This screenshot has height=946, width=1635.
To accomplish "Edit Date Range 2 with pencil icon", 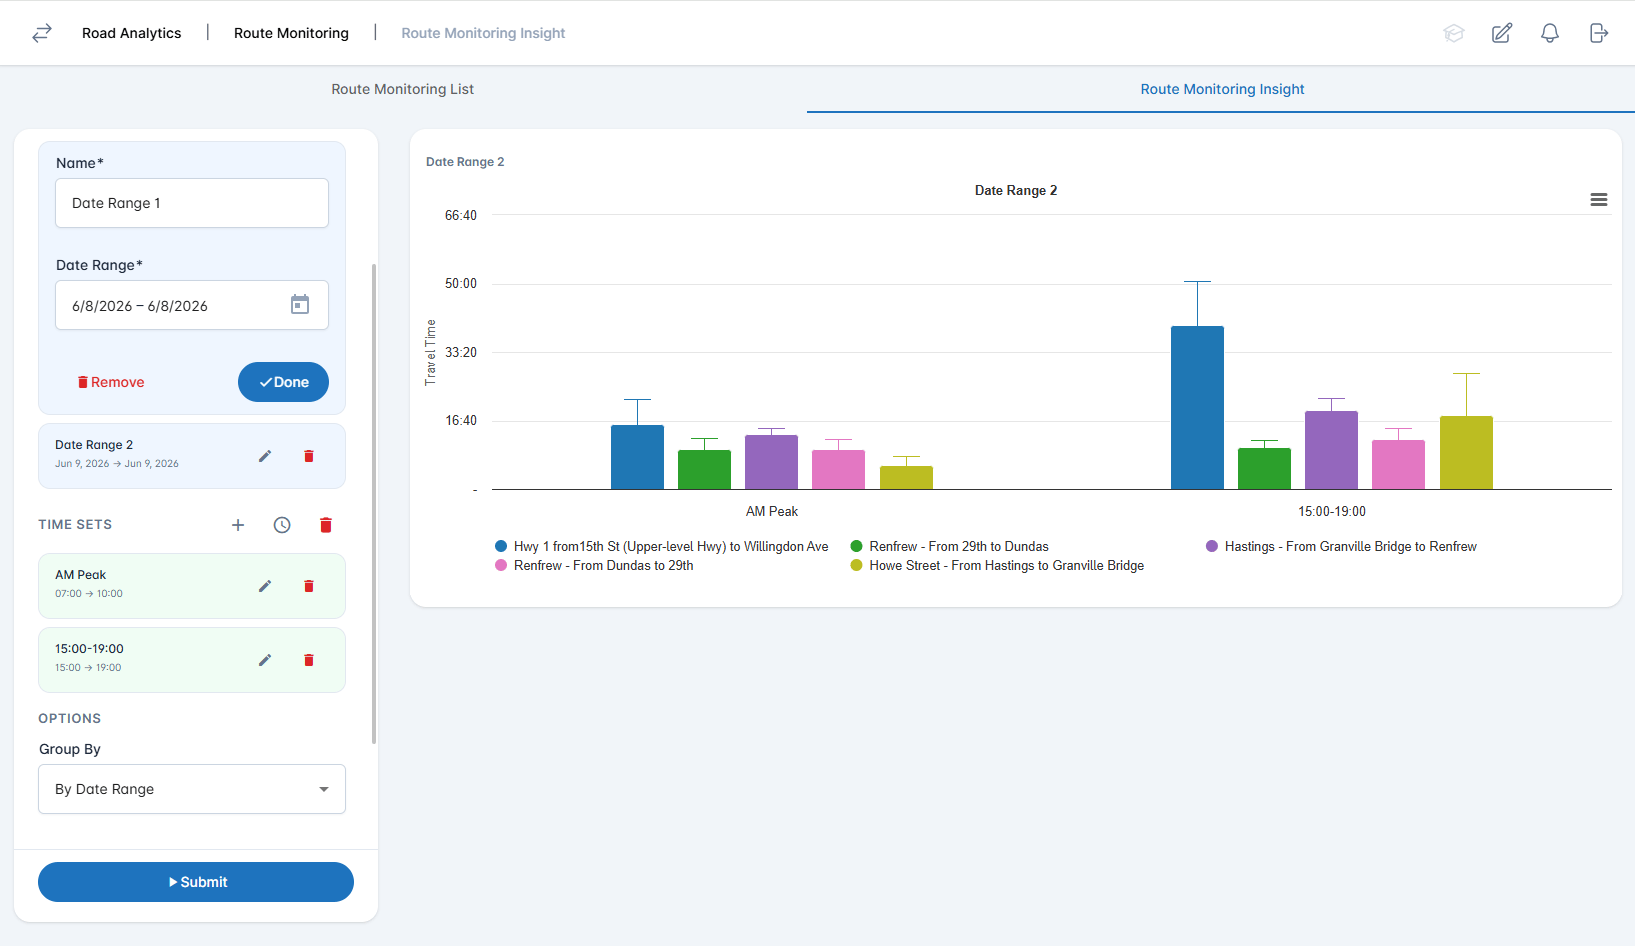I will click(265, 456).
